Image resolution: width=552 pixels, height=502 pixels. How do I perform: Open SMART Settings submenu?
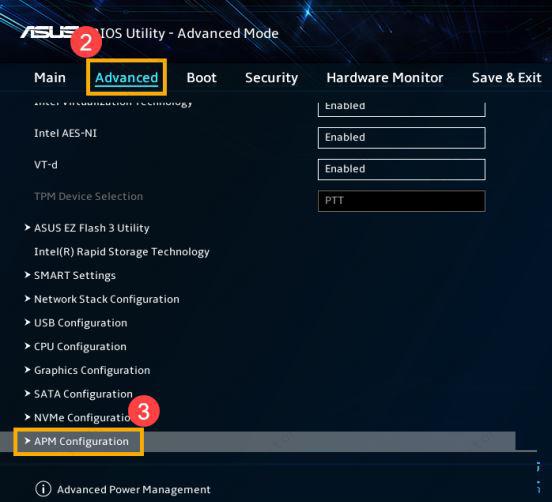click(75, 275)
